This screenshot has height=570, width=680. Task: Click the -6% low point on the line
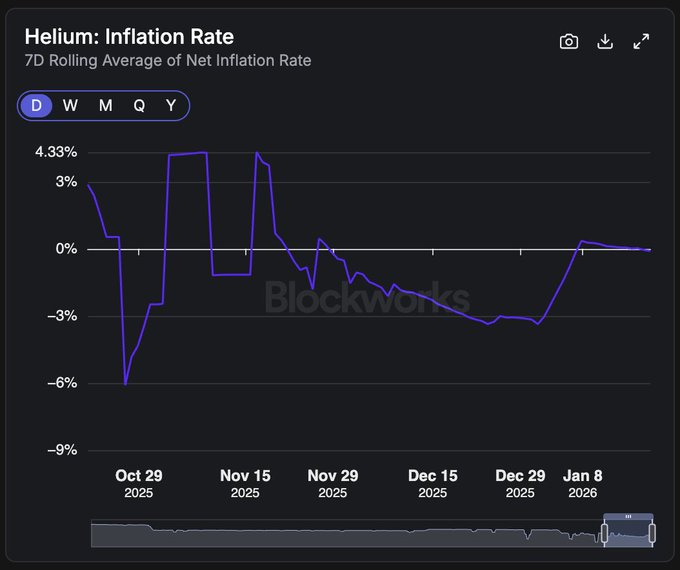(x=125, y=383)
